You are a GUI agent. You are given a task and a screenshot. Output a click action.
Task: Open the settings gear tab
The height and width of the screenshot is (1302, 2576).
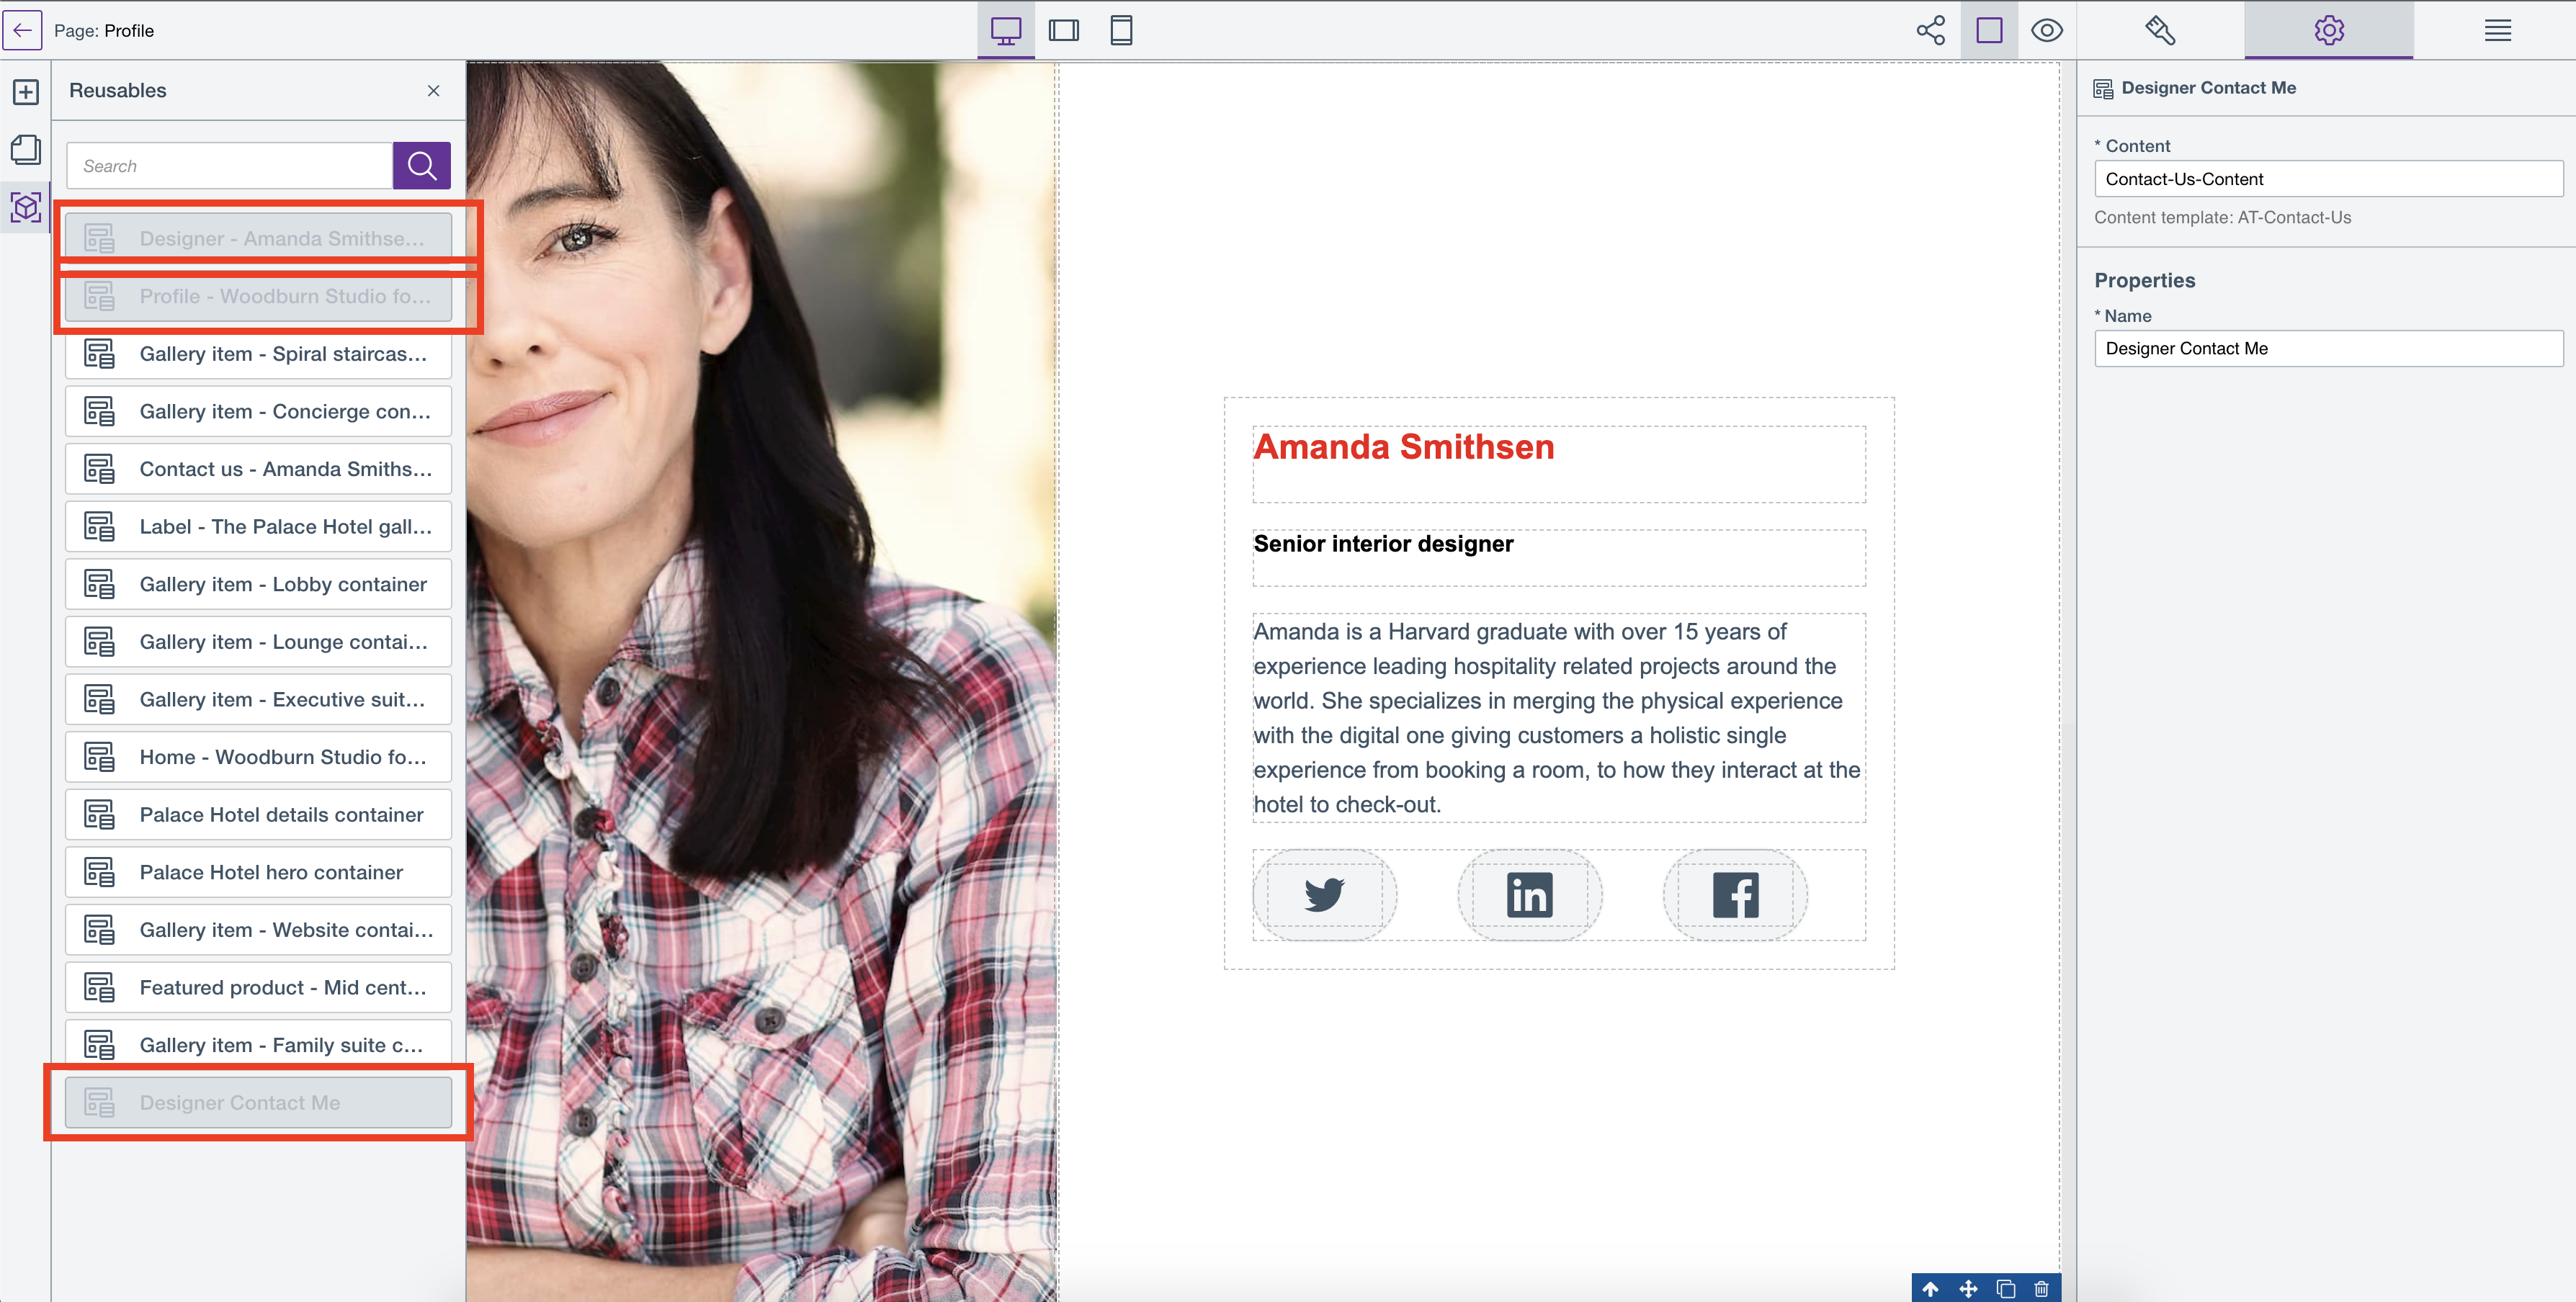coord(2328,30)
